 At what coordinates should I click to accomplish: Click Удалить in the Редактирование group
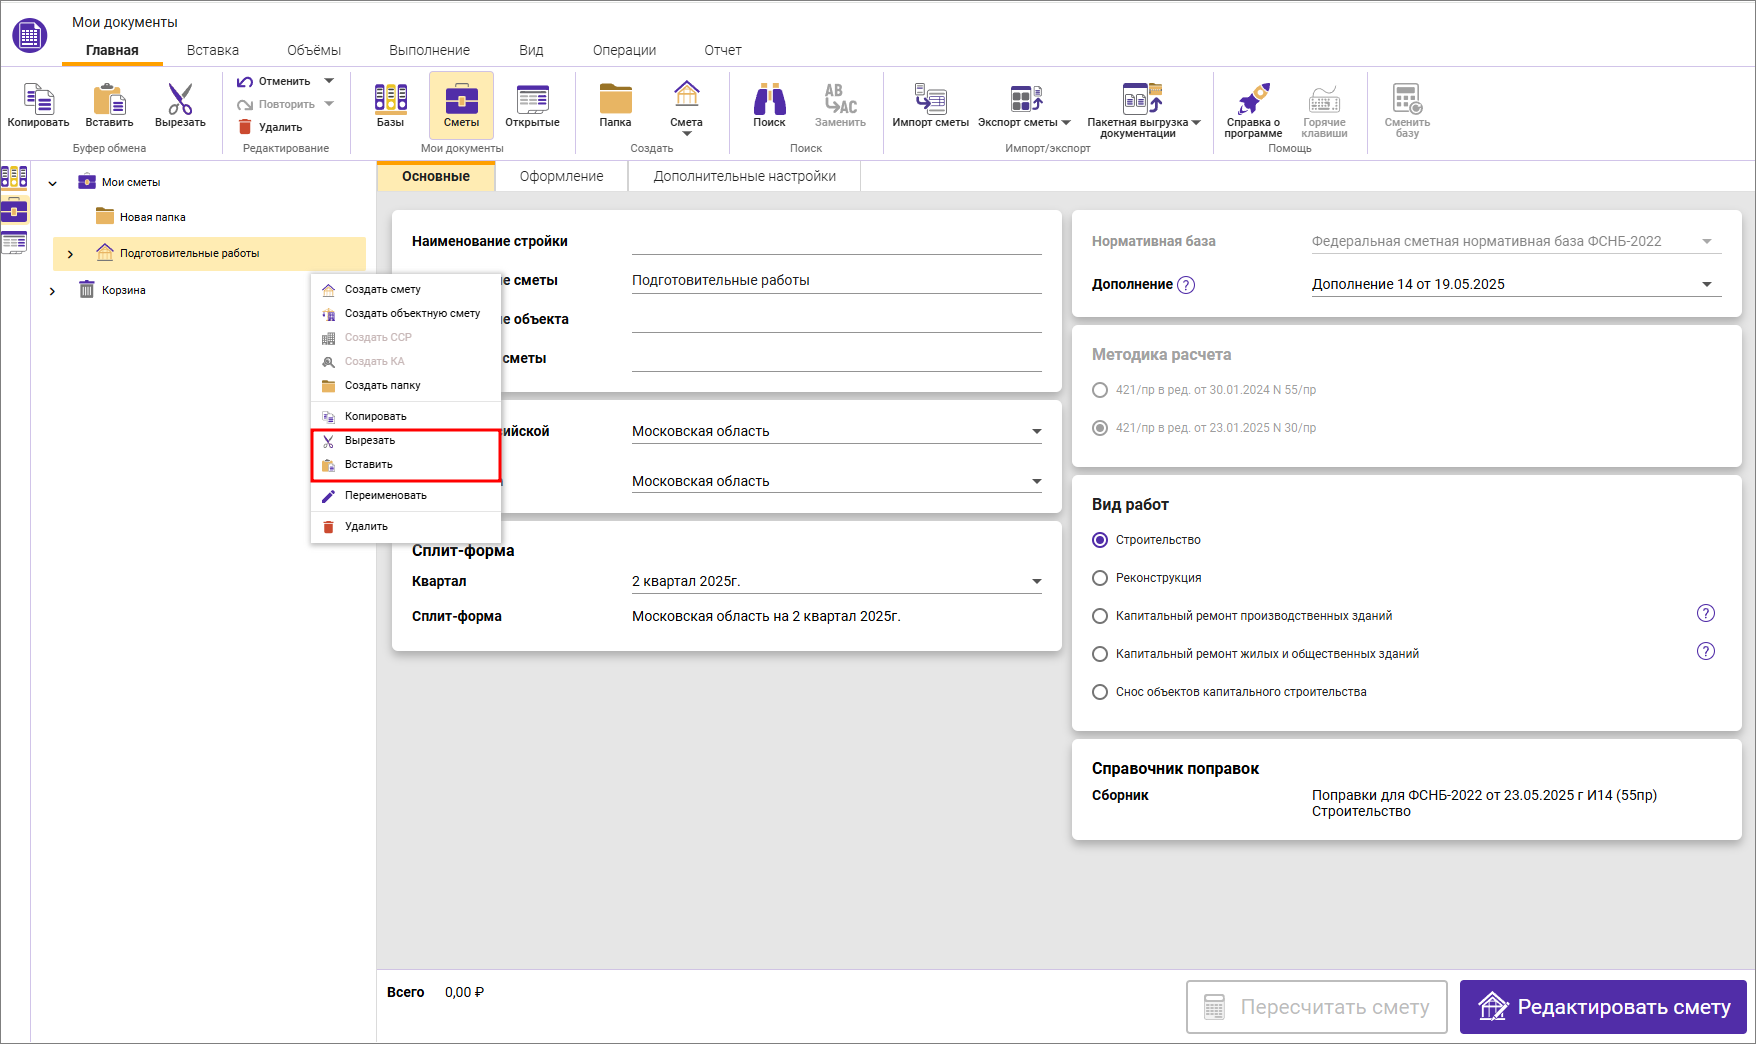[270, 127]
